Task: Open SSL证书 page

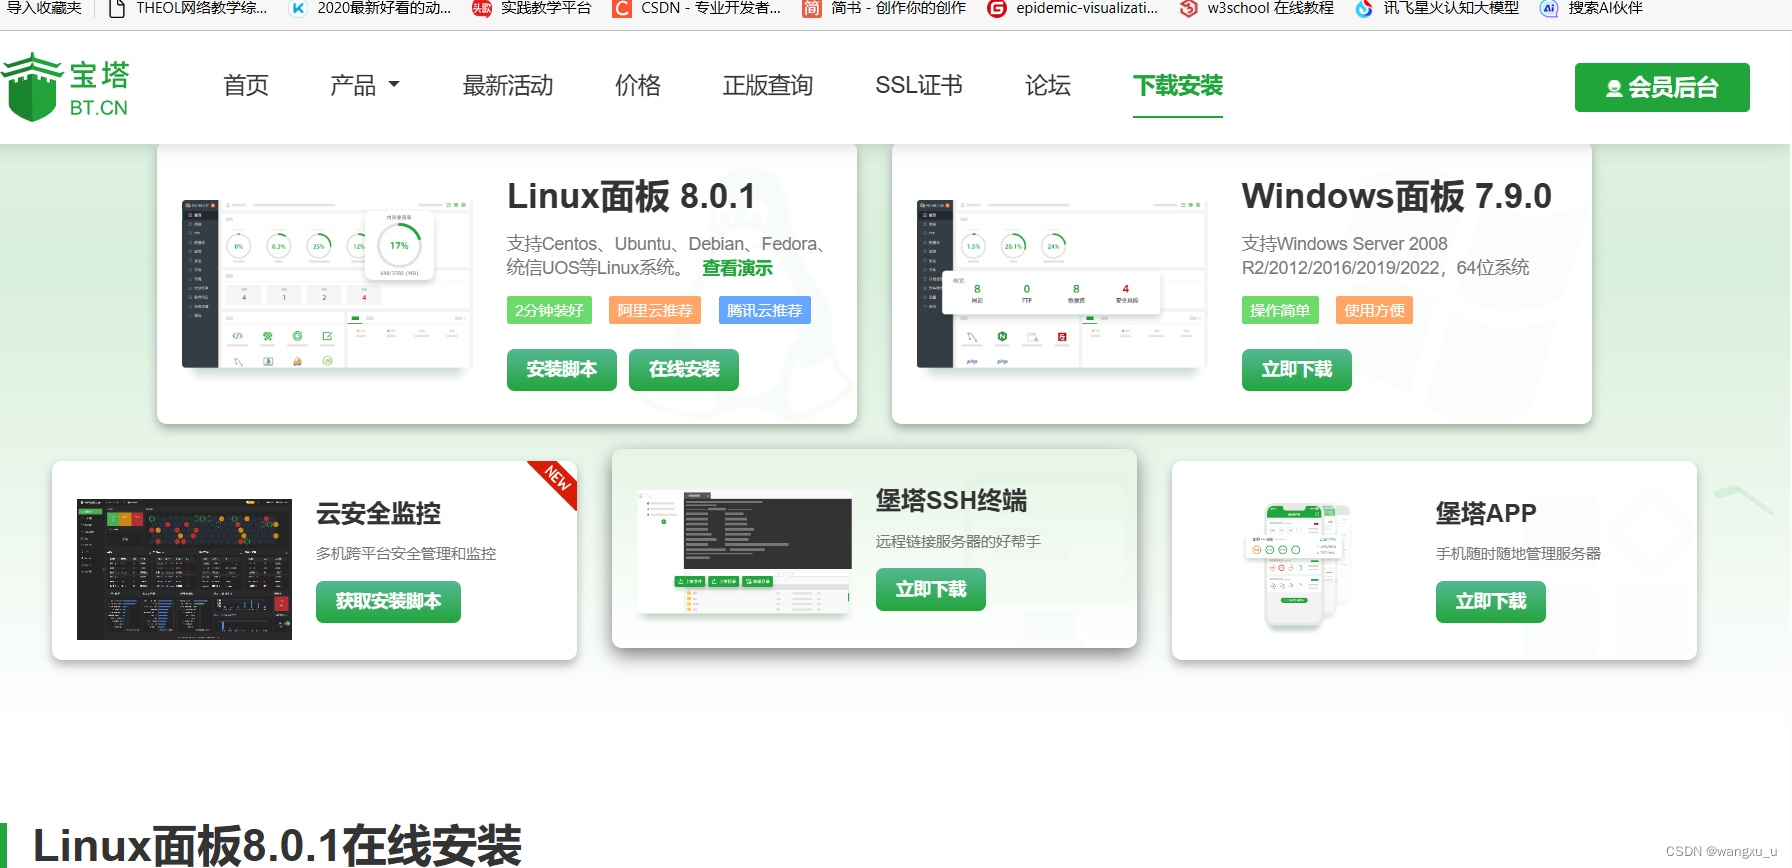Action: (x=919, y=86)
